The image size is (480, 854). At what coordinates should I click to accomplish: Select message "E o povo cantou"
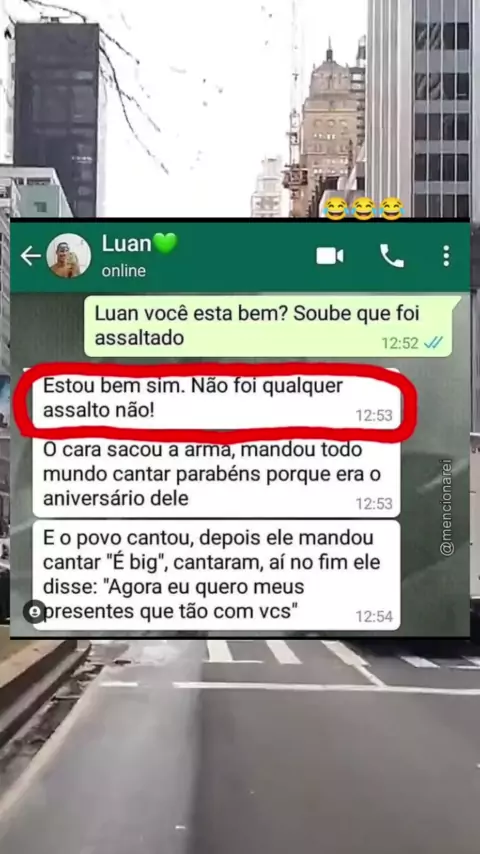(x=216, y=576)
